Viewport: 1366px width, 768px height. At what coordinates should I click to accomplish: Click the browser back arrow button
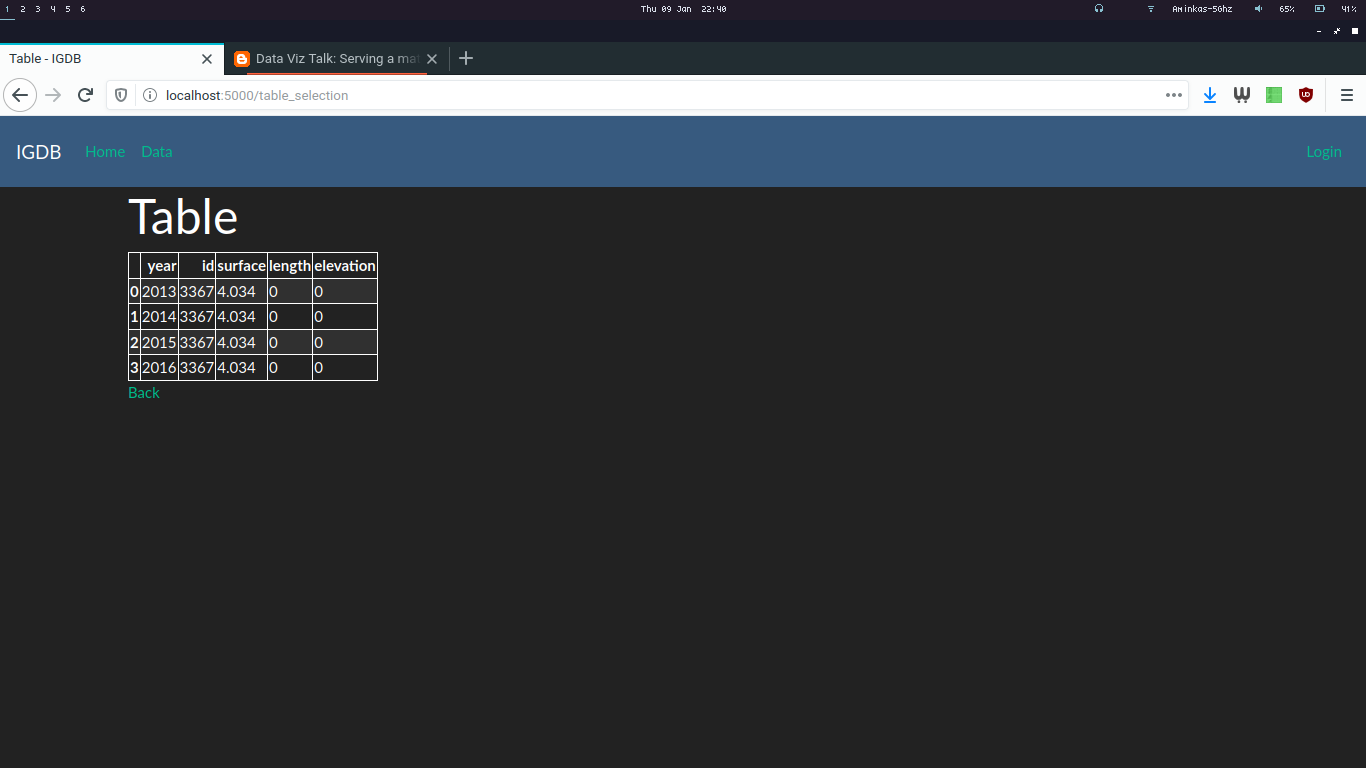coord(20,95)
